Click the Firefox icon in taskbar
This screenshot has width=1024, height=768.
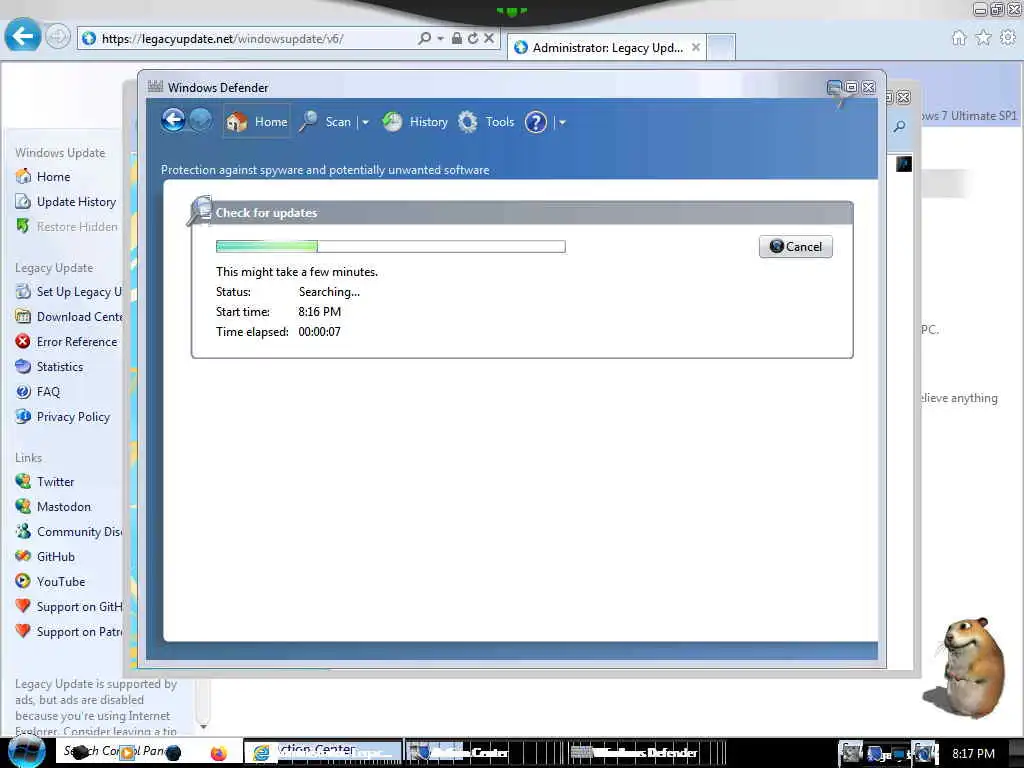point(219,753)
